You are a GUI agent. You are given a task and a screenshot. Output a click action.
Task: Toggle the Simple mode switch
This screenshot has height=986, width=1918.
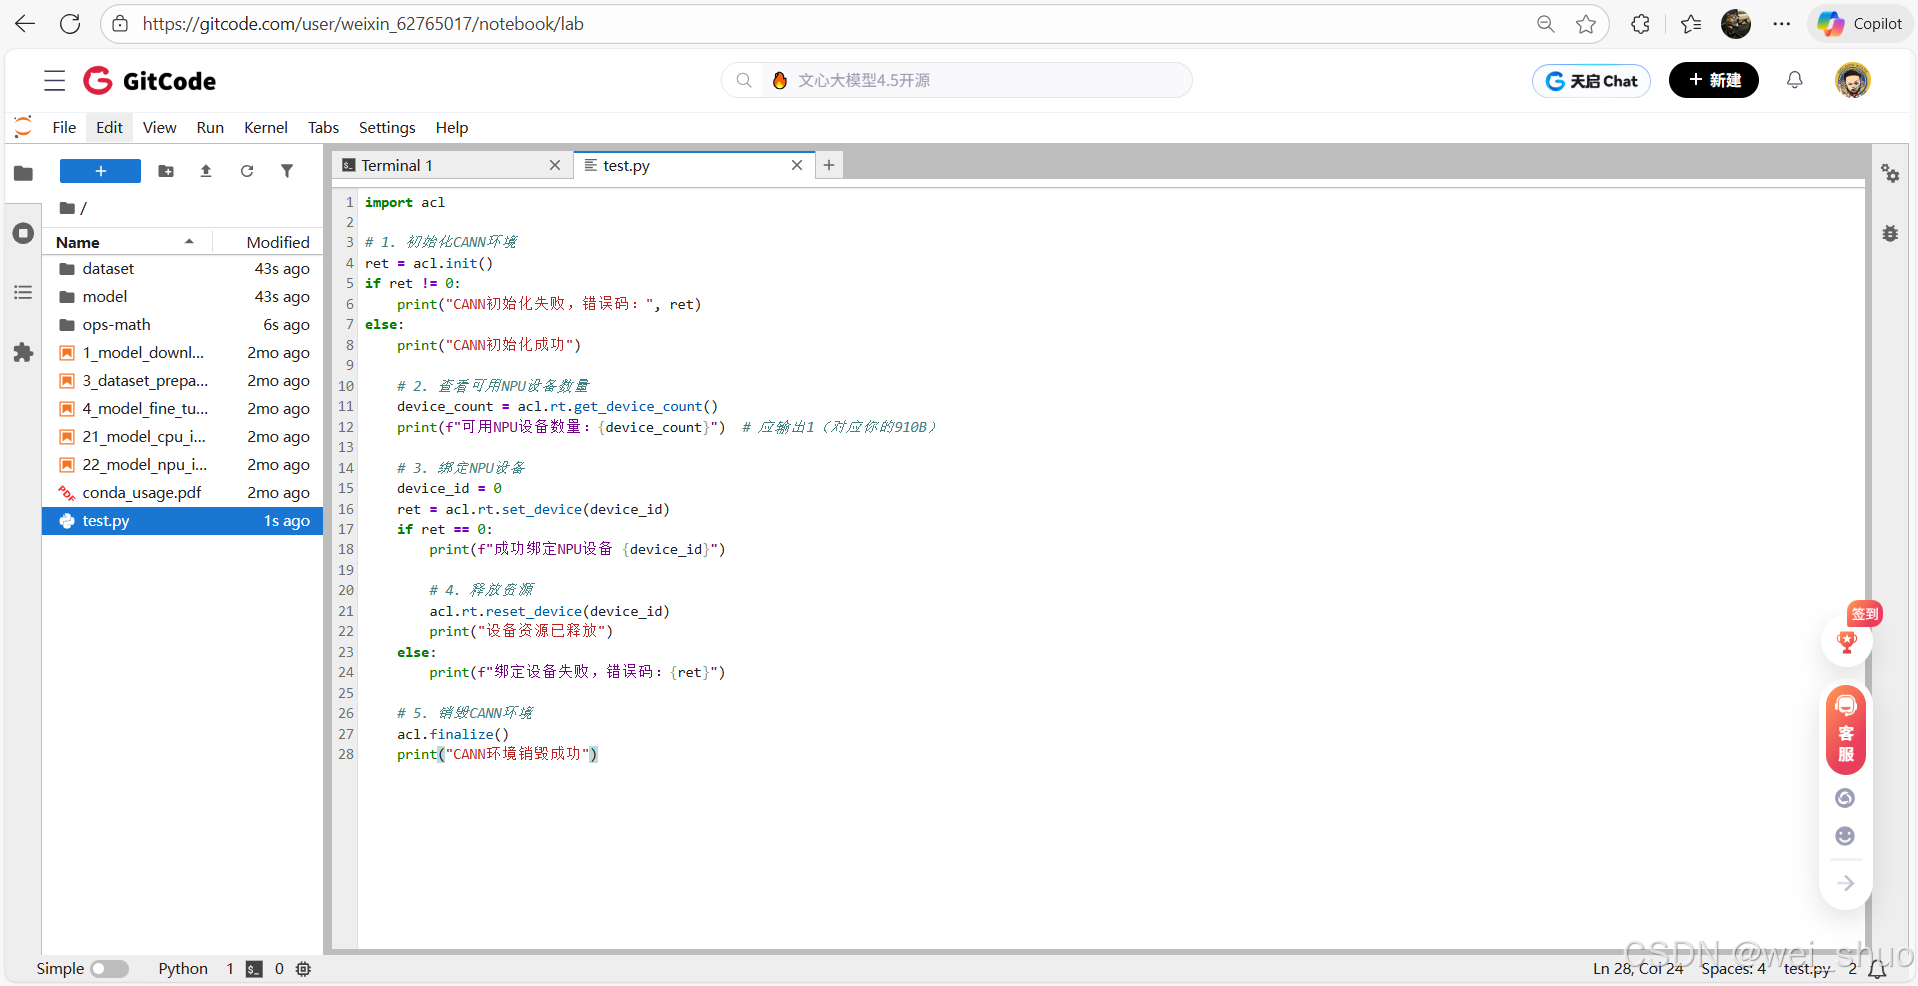(109, 968)
